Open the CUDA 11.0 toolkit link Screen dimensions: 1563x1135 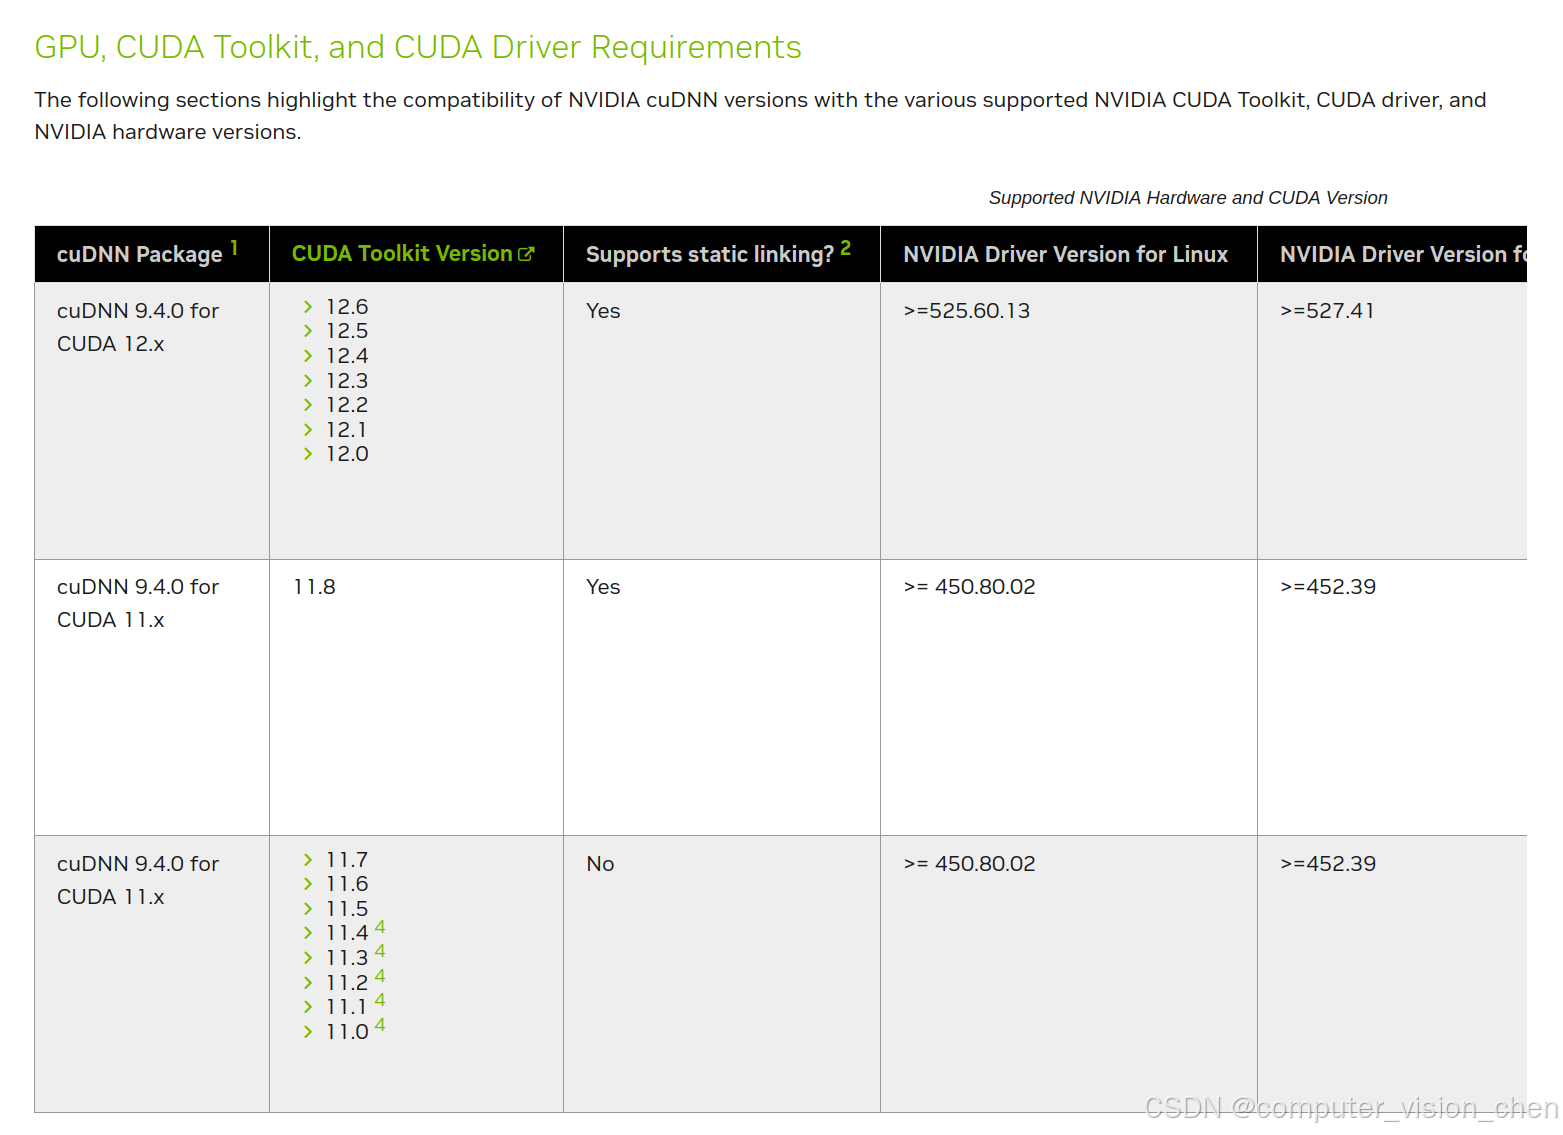(347, 1032)
